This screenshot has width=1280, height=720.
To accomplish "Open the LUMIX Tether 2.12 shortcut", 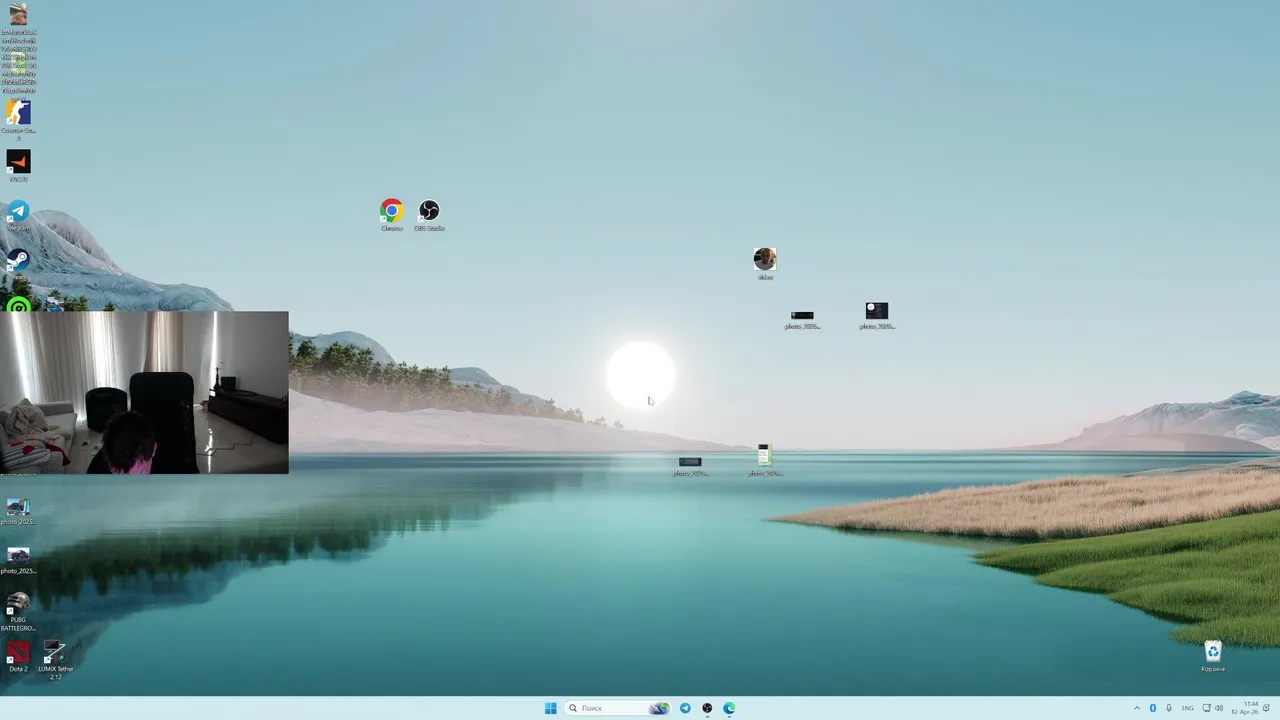I will pos(56,660).
